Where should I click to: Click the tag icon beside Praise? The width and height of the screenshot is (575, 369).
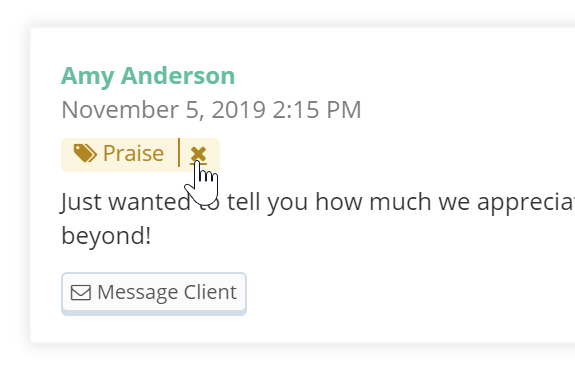click(x=85, y=153)
